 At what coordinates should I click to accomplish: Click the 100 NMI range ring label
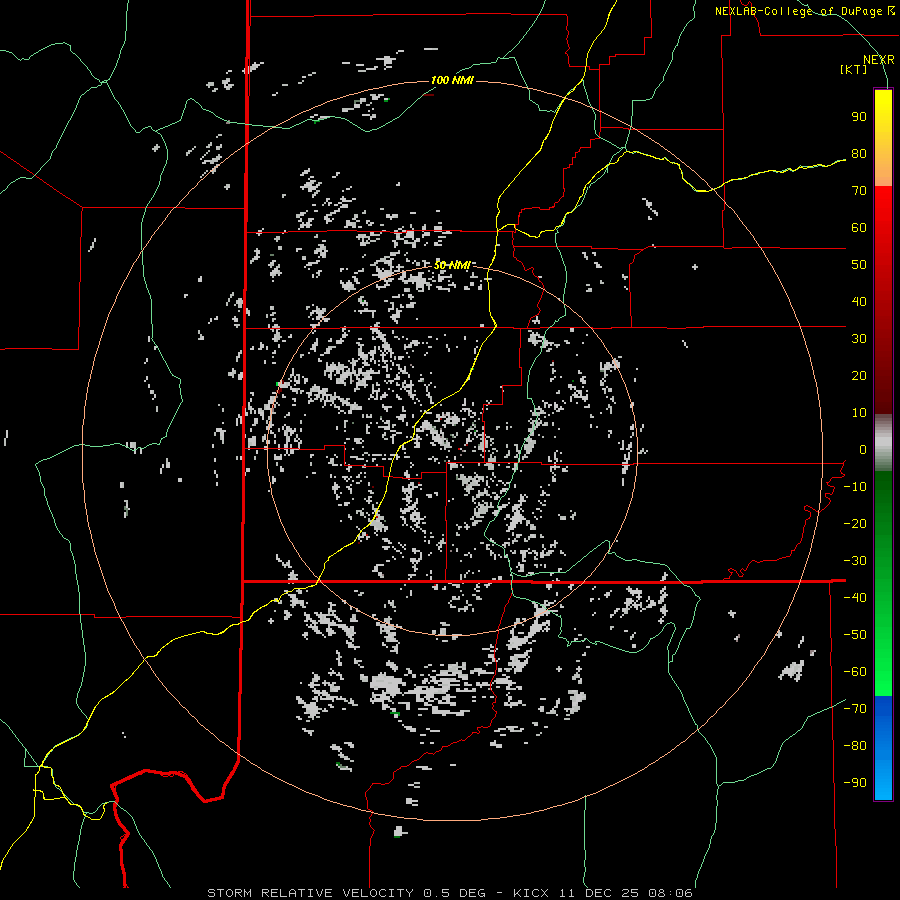click(x=452, y=80)
